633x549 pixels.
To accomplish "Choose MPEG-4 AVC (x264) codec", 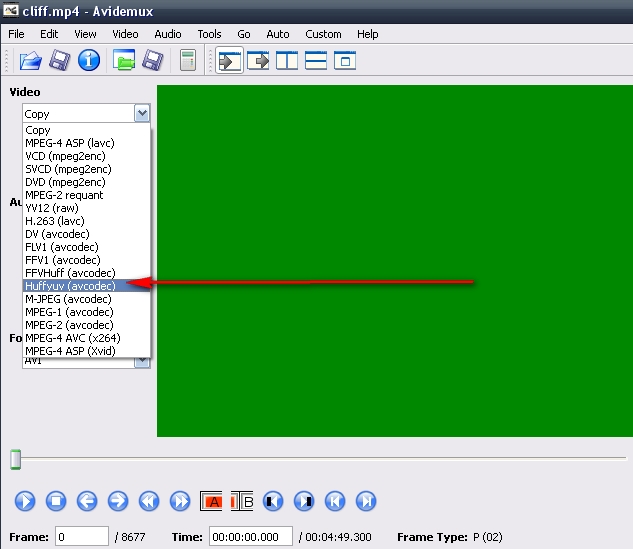I will click(87, 338).
